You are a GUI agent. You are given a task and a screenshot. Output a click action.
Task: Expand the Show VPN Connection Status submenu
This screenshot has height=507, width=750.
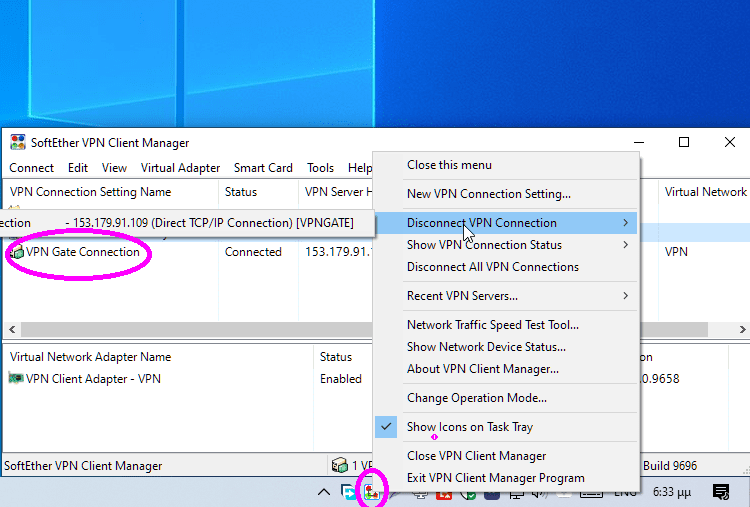point(625,245)
